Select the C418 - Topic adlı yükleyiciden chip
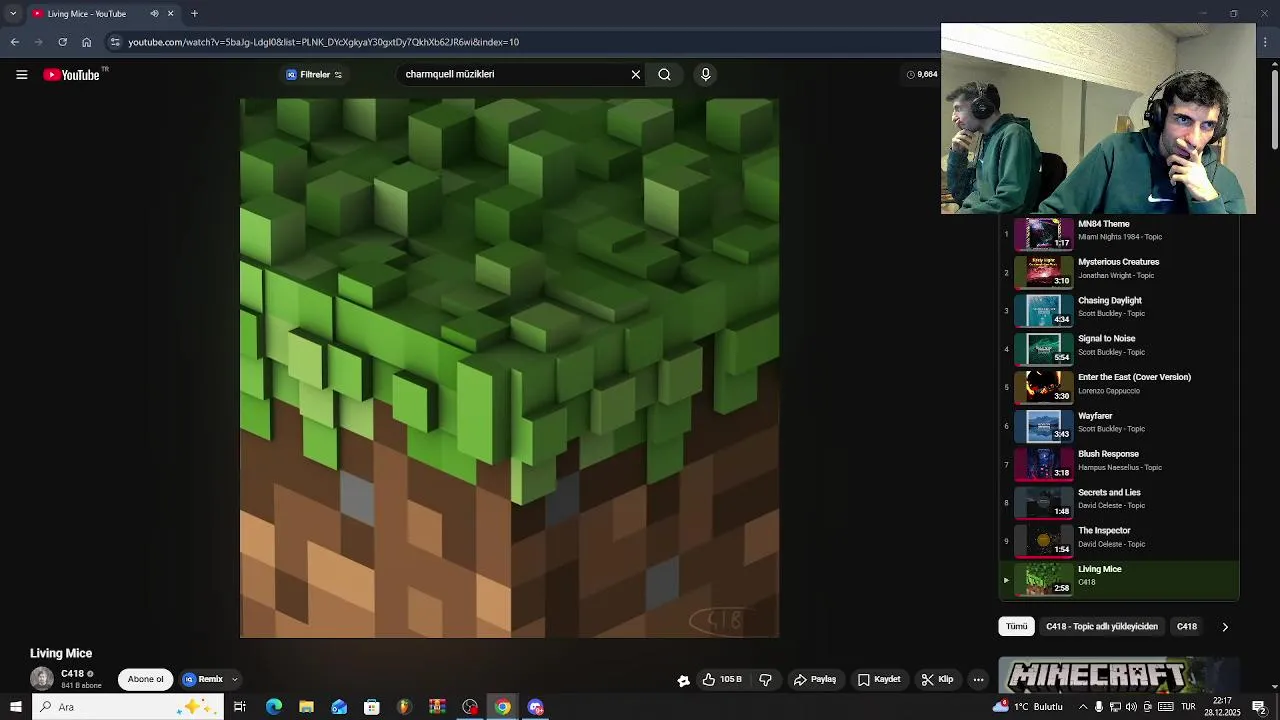The width and height of the screenshot is (1280, 720). [x=1101, y=627]
